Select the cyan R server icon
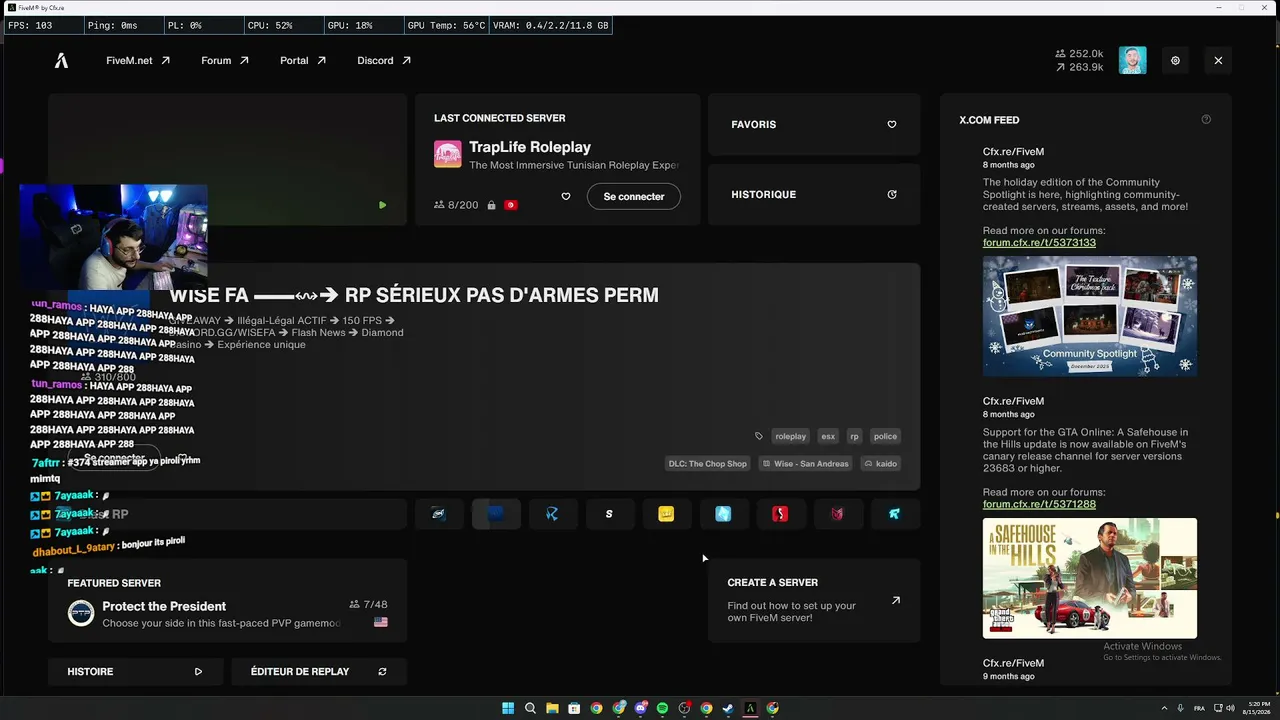 click(894, 514)
